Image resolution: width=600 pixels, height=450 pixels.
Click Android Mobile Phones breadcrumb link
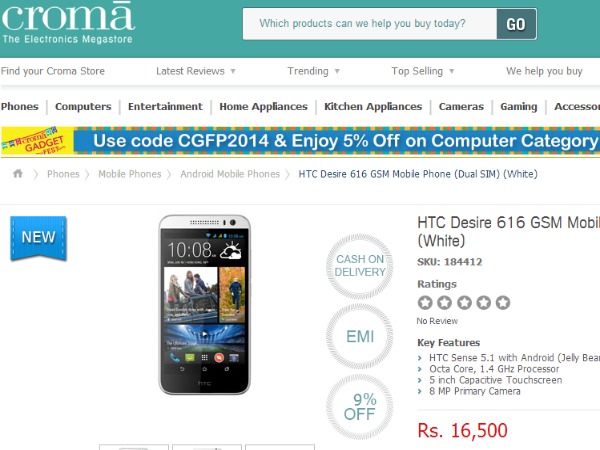point(230,174)
